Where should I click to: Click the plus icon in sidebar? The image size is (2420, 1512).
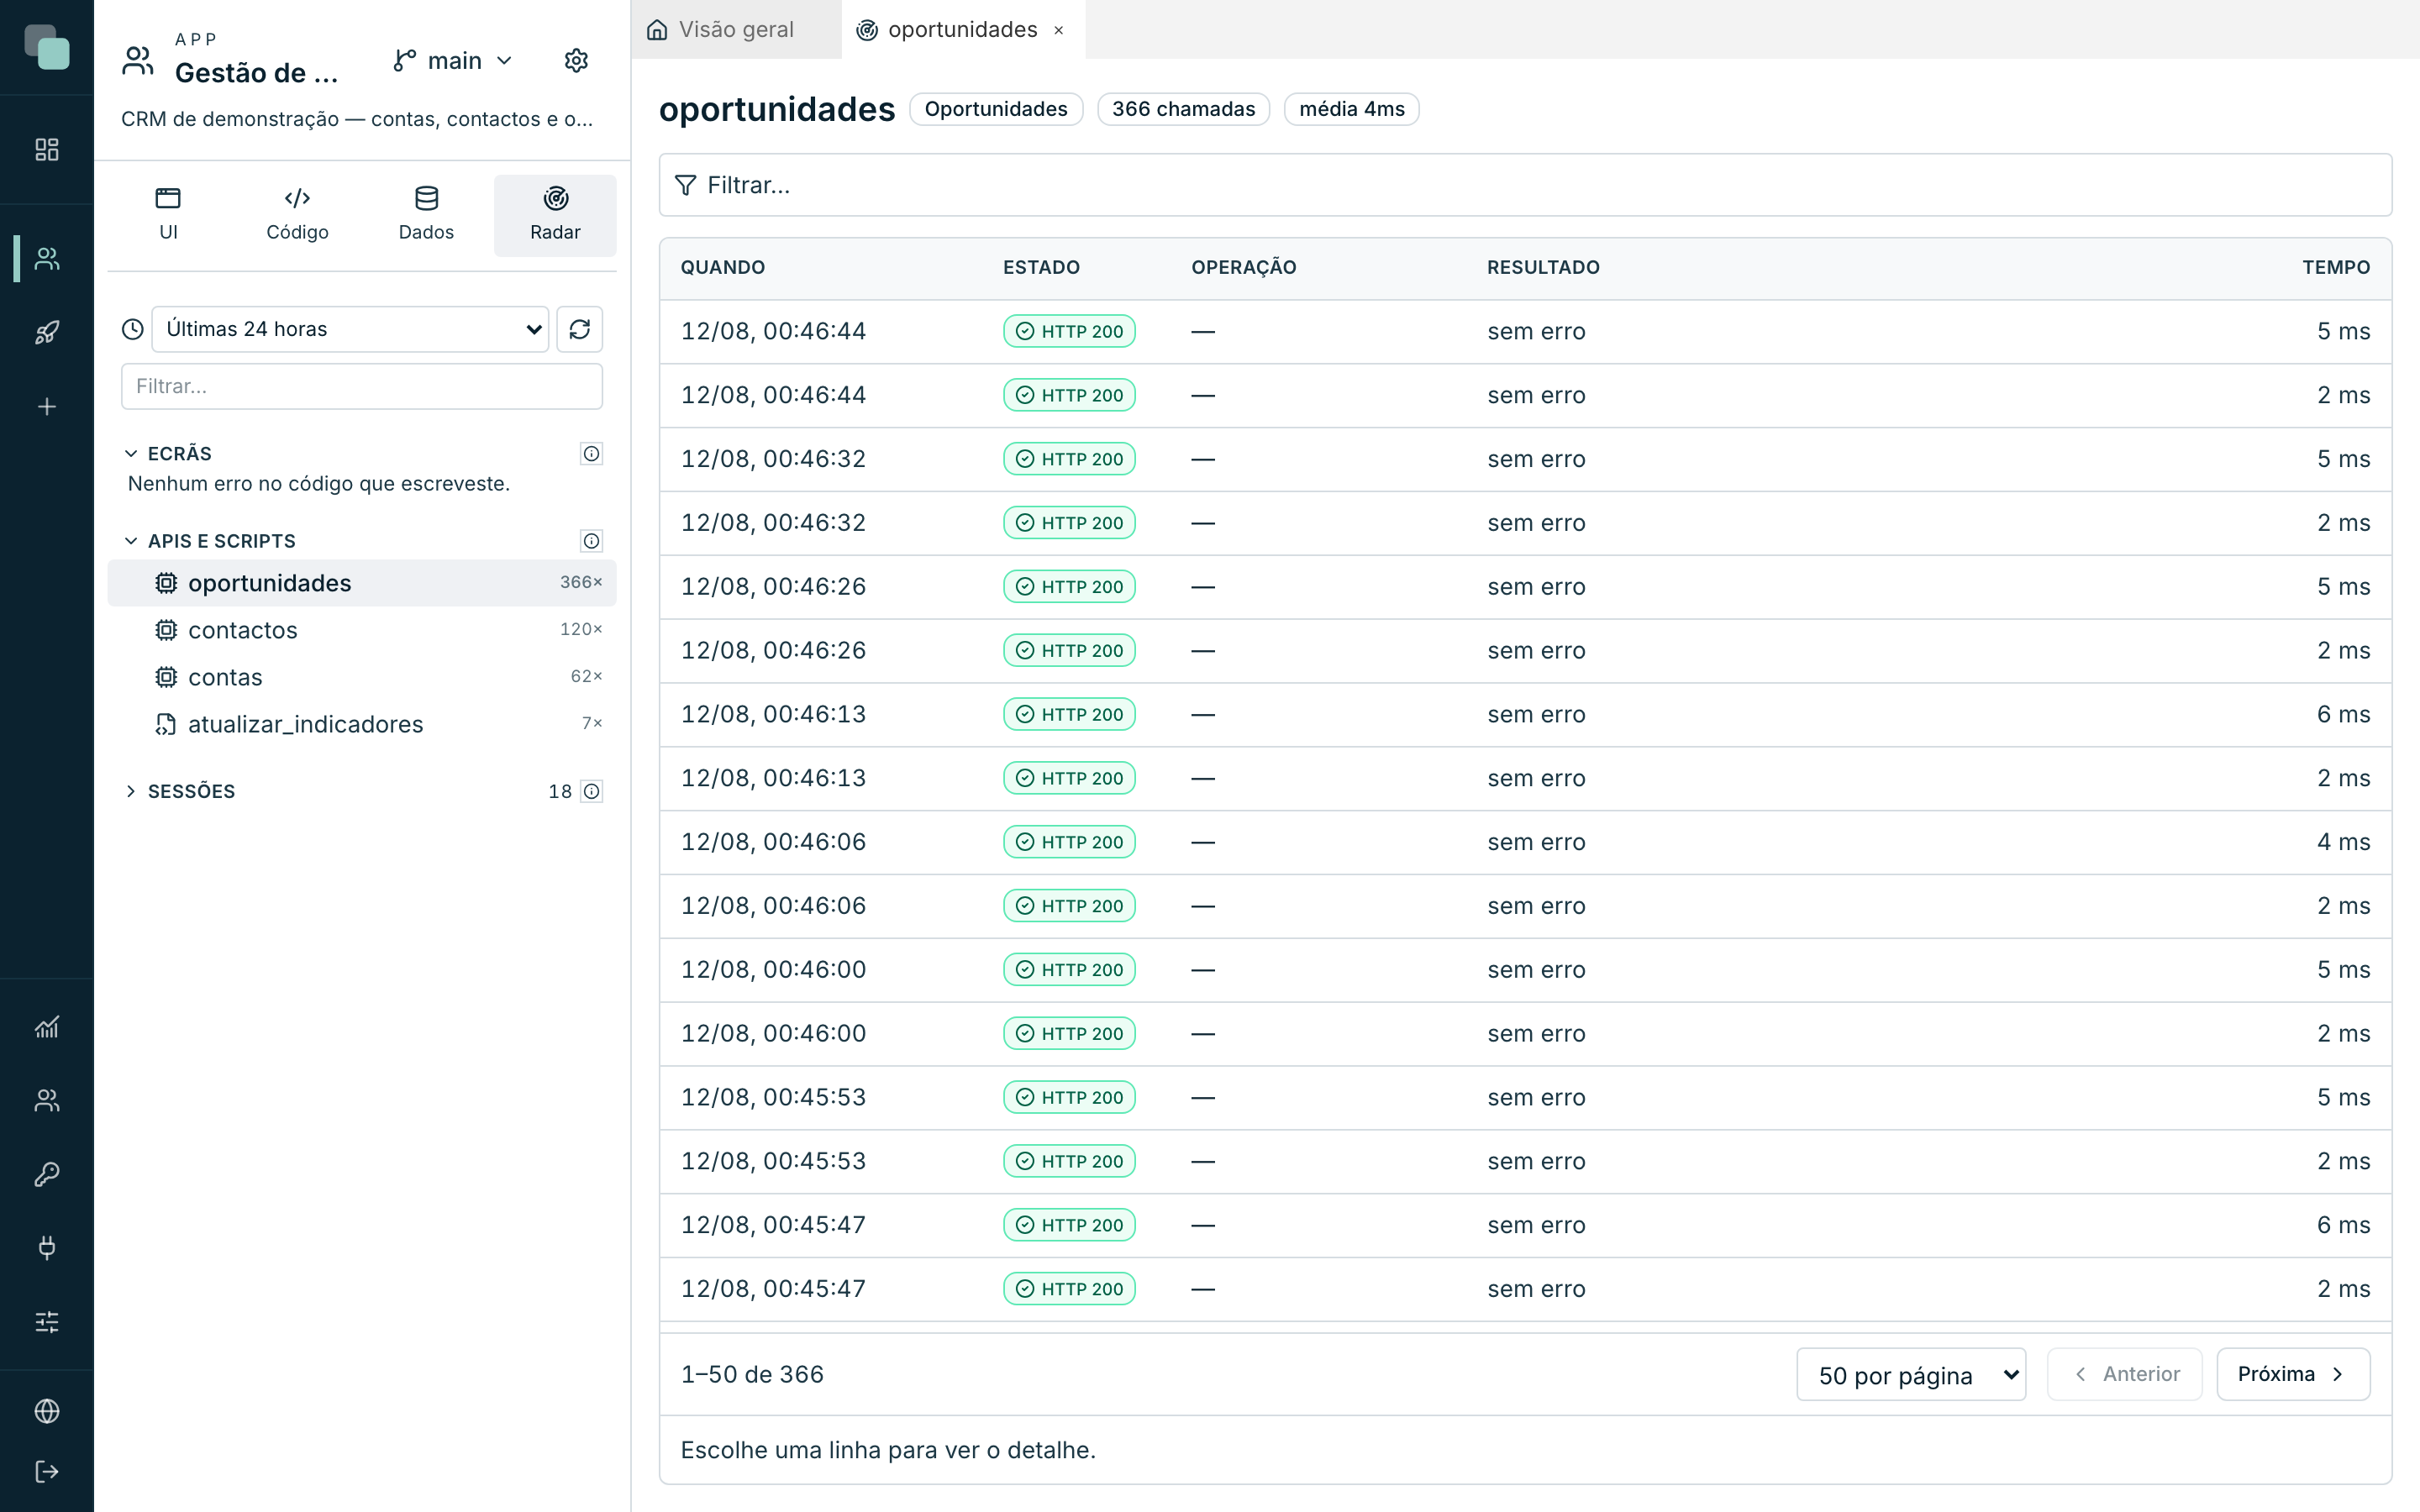click(x=47, y=407)
